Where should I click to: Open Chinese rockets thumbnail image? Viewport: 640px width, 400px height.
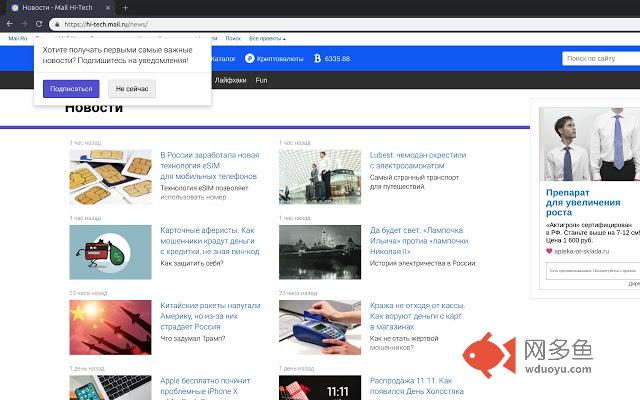[x=110, y=327]
